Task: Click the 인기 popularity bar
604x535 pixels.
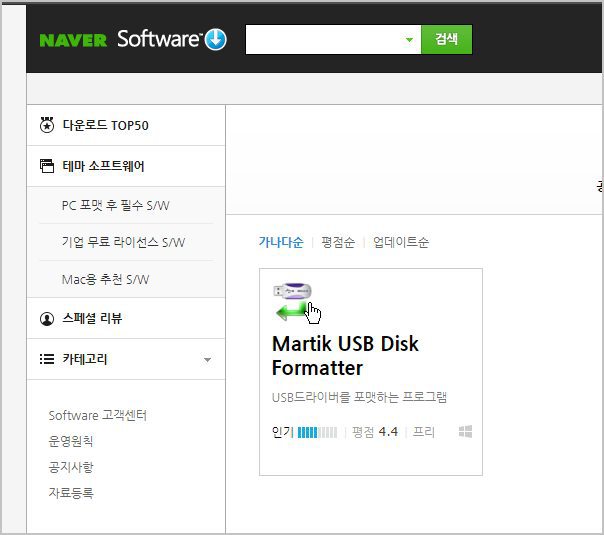Action: tap(319, 432)
